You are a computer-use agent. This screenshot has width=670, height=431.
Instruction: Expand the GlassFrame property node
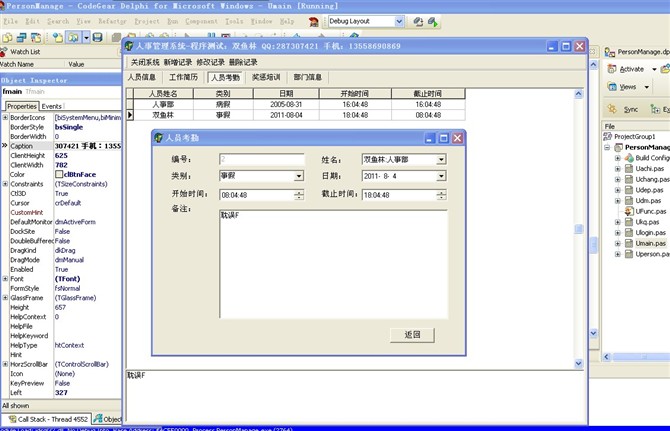click(5, 298)
